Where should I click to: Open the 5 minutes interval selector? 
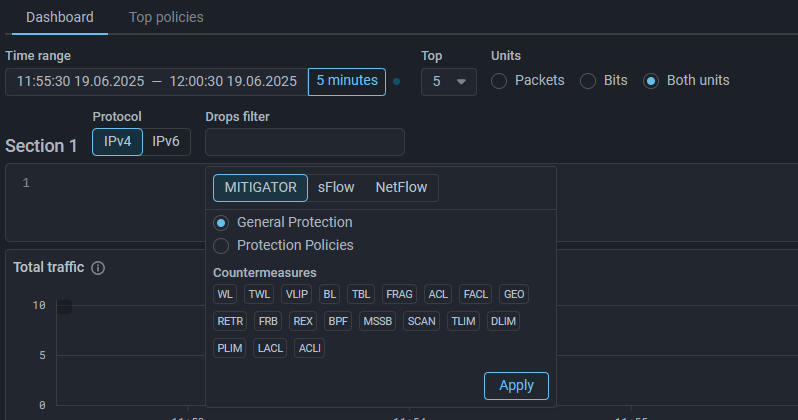347,81
